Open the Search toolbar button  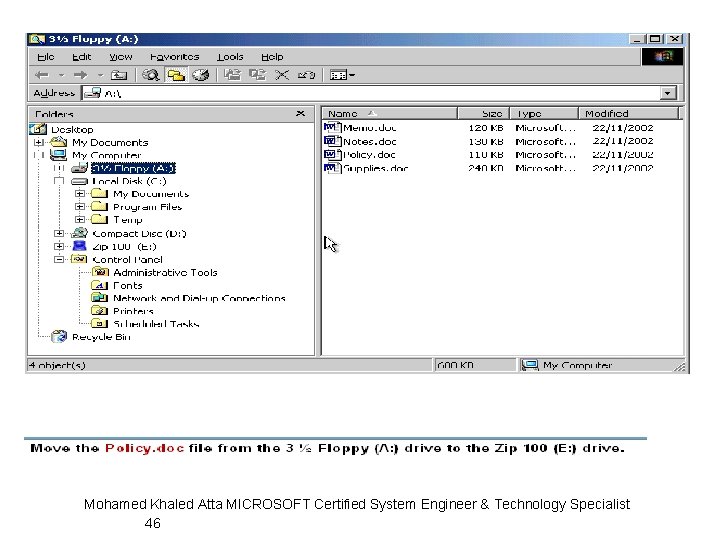(150, 75)
